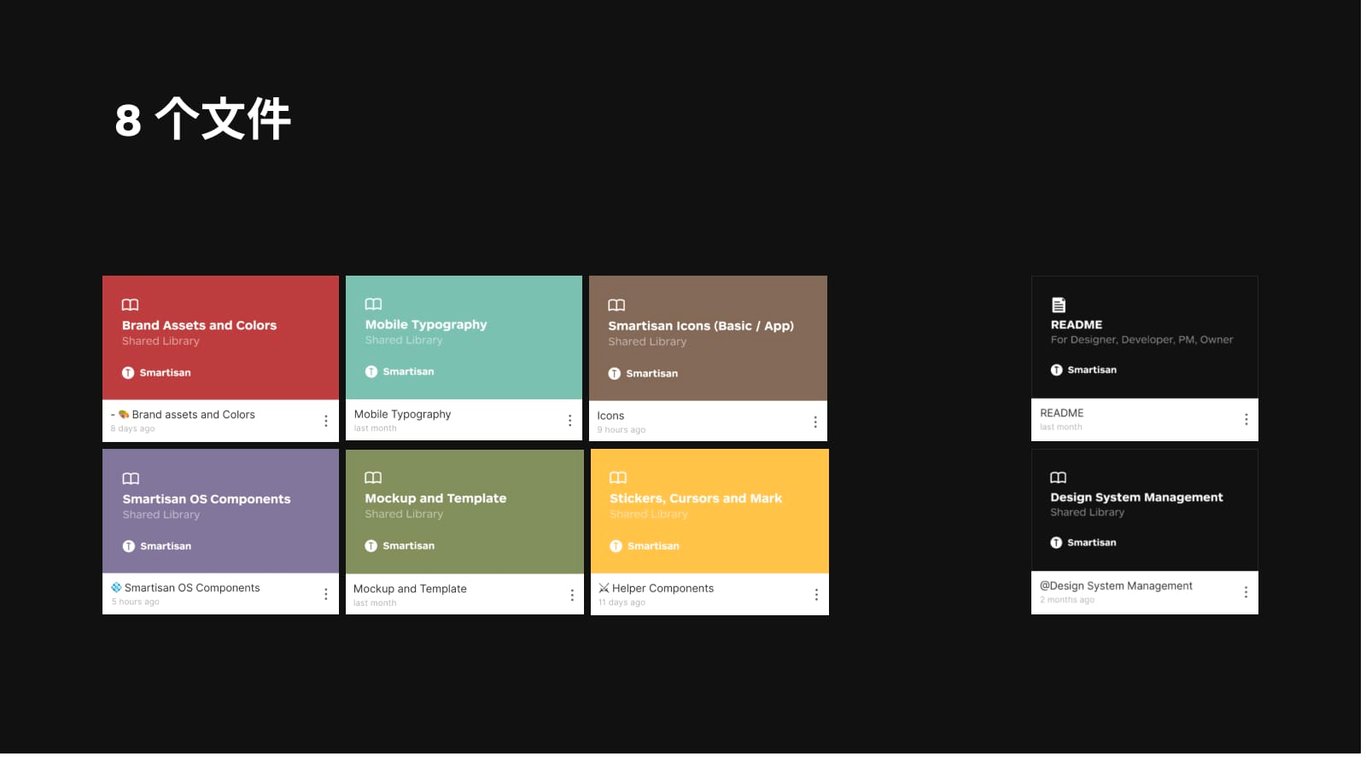Click the book icon on Brand Assets and Colors card
The height and width of the screenshot is (768, 1366).
130,305
